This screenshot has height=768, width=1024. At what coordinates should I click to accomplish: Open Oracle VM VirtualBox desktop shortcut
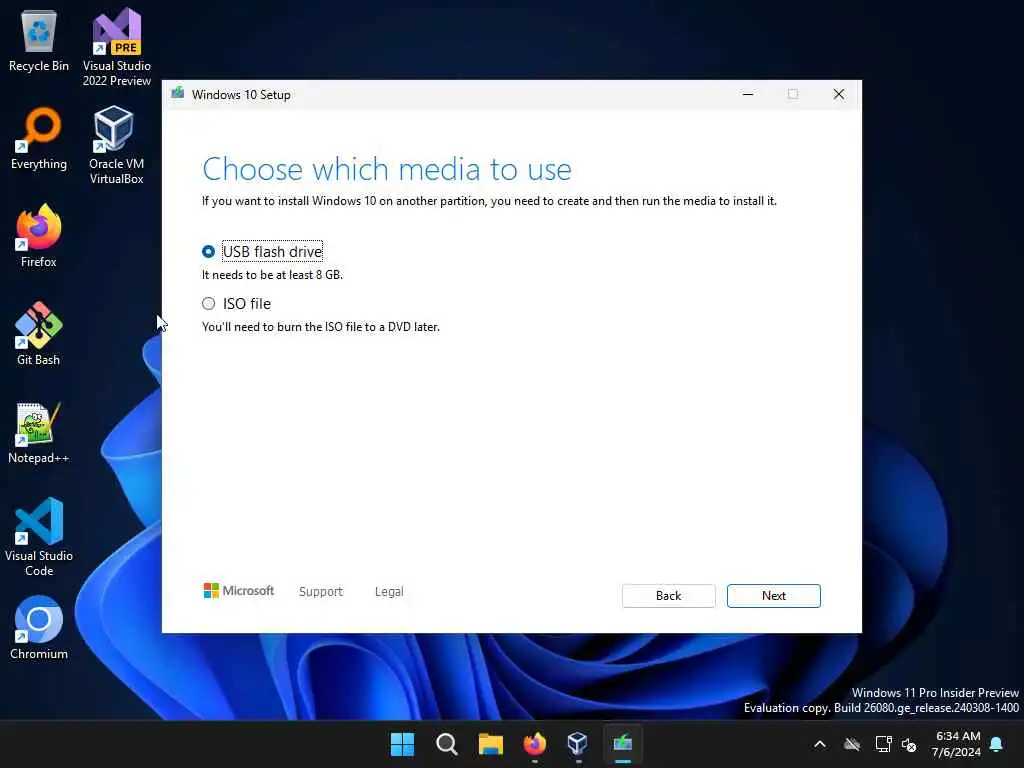pos(116,145)
